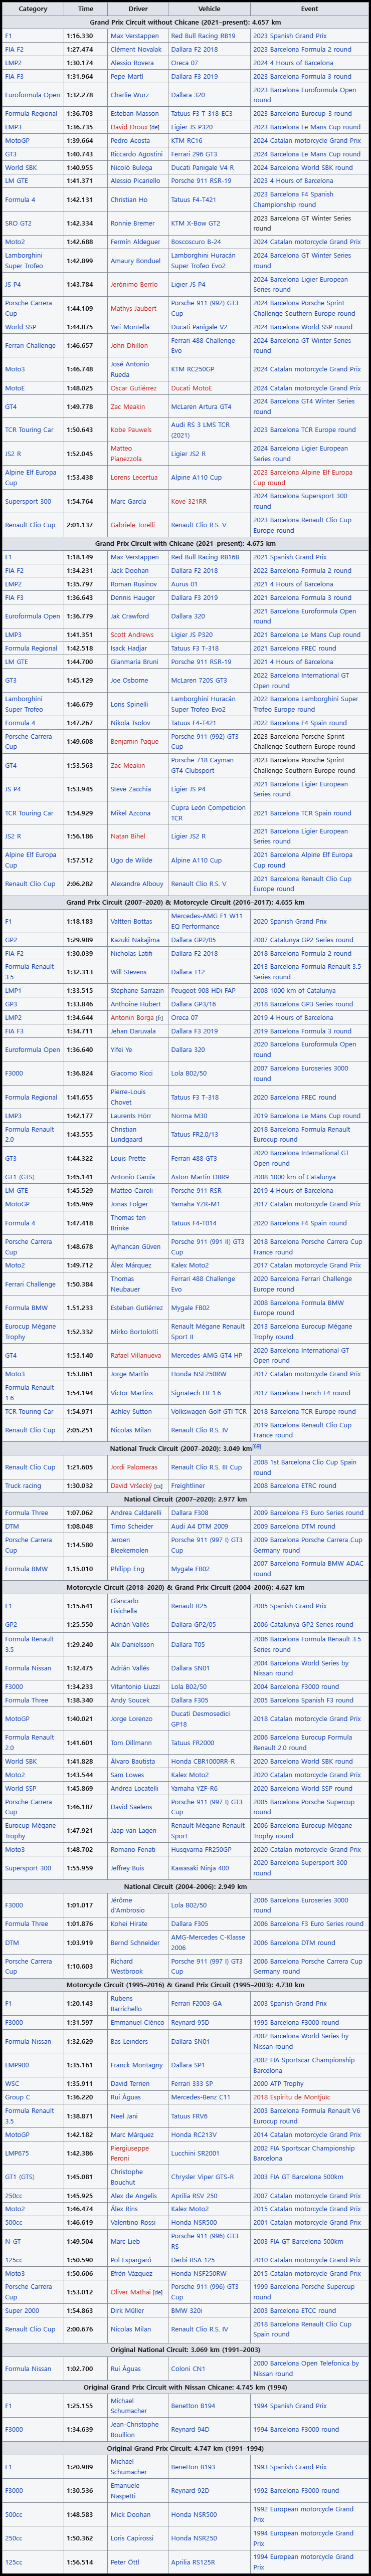Open Jack Doohan's driver page

[130, 571]
